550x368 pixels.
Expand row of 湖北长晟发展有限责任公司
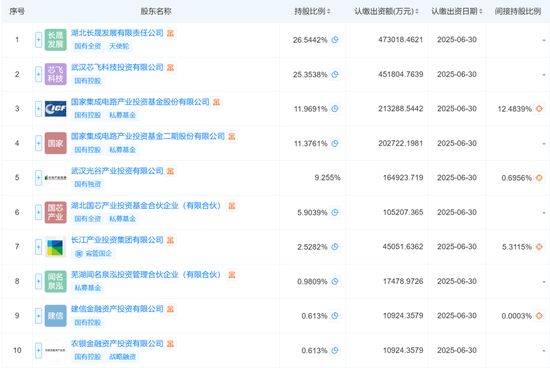39,40
